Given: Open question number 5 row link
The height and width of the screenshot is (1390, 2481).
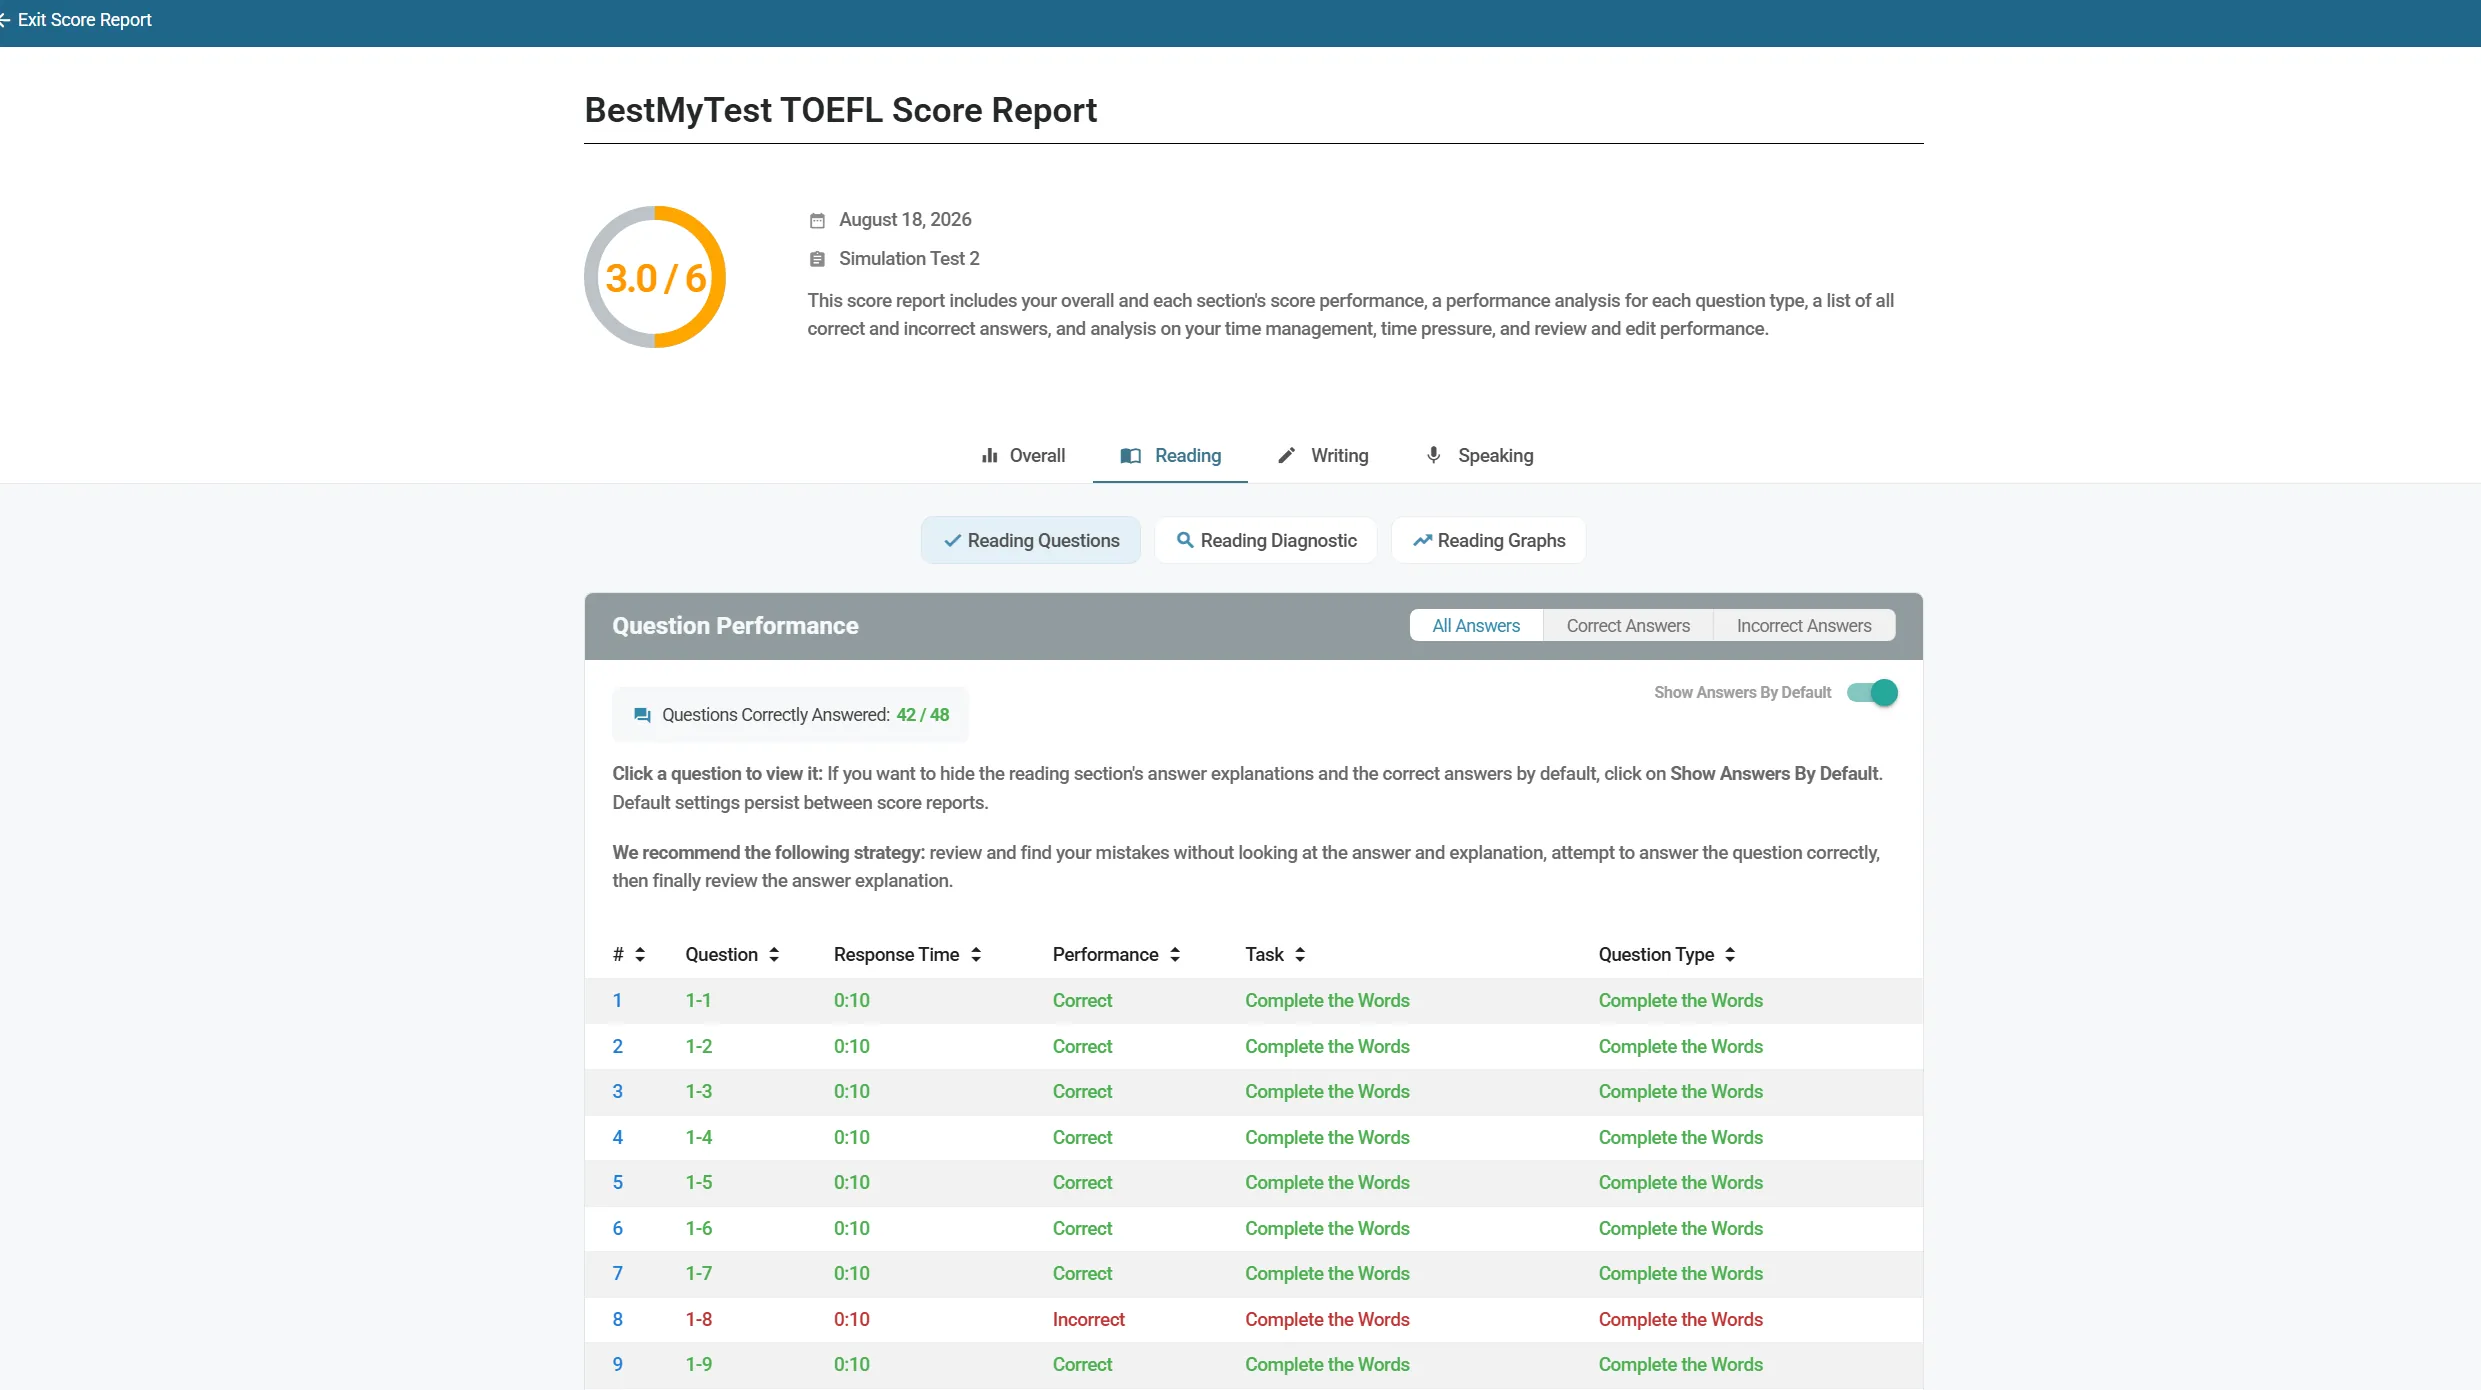Looking at the screenshot, I should tap(618, 1183).
